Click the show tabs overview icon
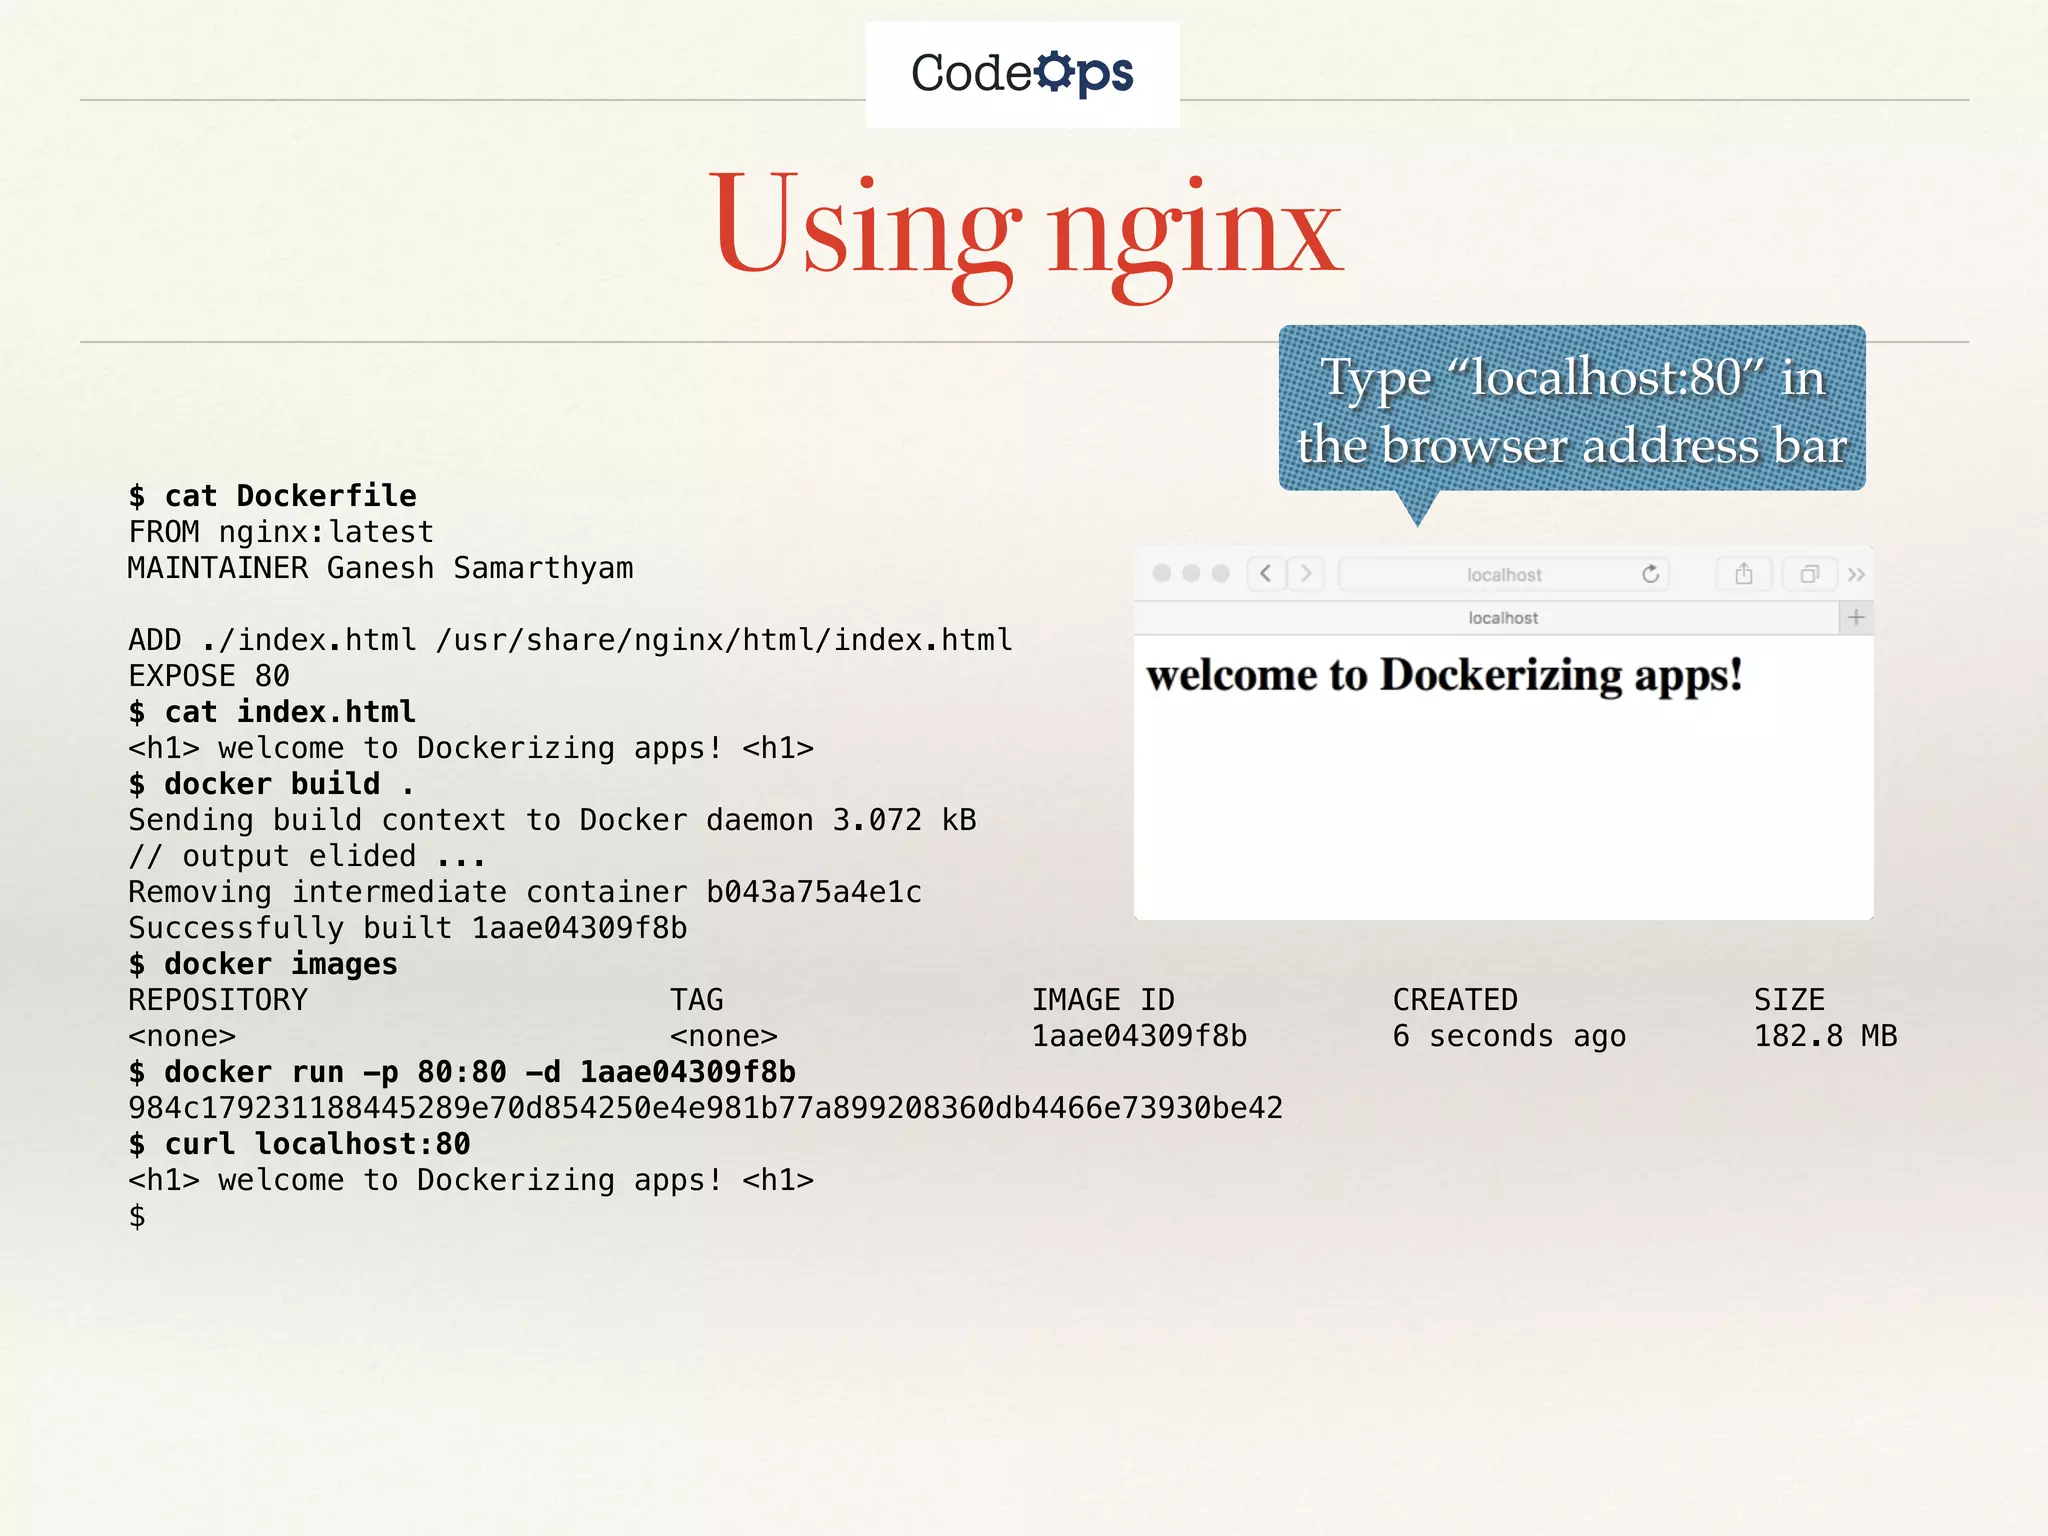 click(x=1810, y=574)
